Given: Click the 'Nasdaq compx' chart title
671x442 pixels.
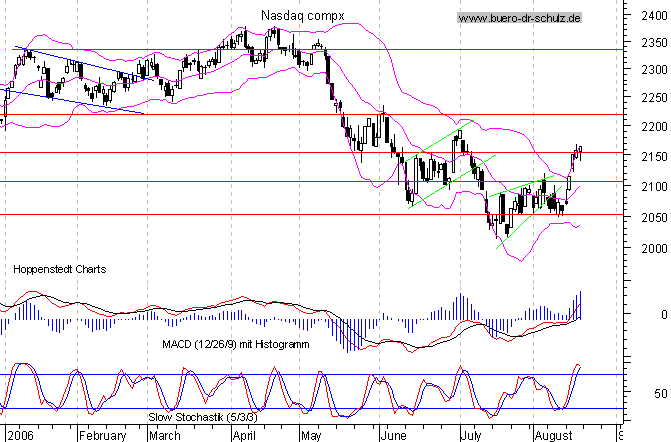Looking at the screenshot, I should [x=303, y=16].
